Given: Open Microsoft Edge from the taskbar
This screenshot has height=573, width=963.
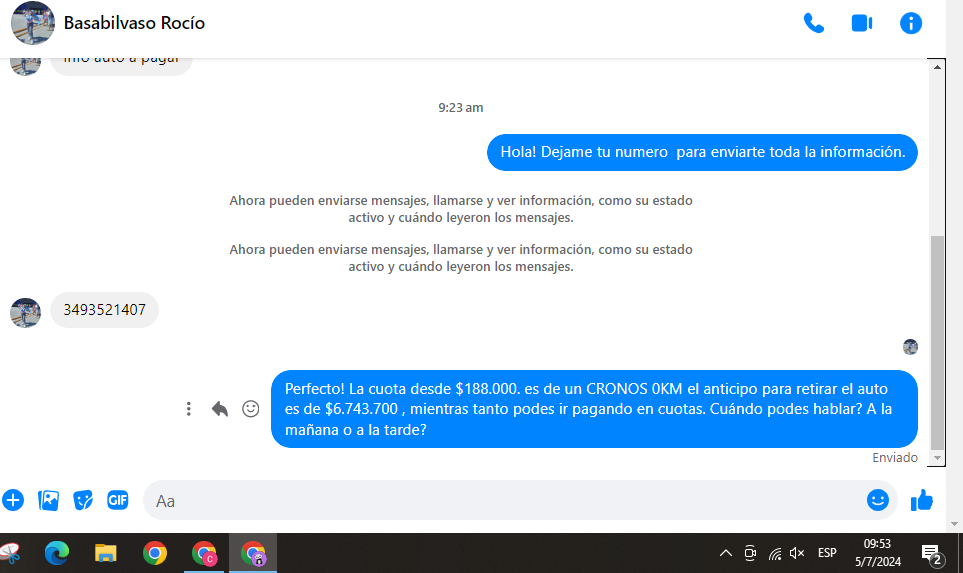Looking at the screenshot, I should click(x=57, y=553).
